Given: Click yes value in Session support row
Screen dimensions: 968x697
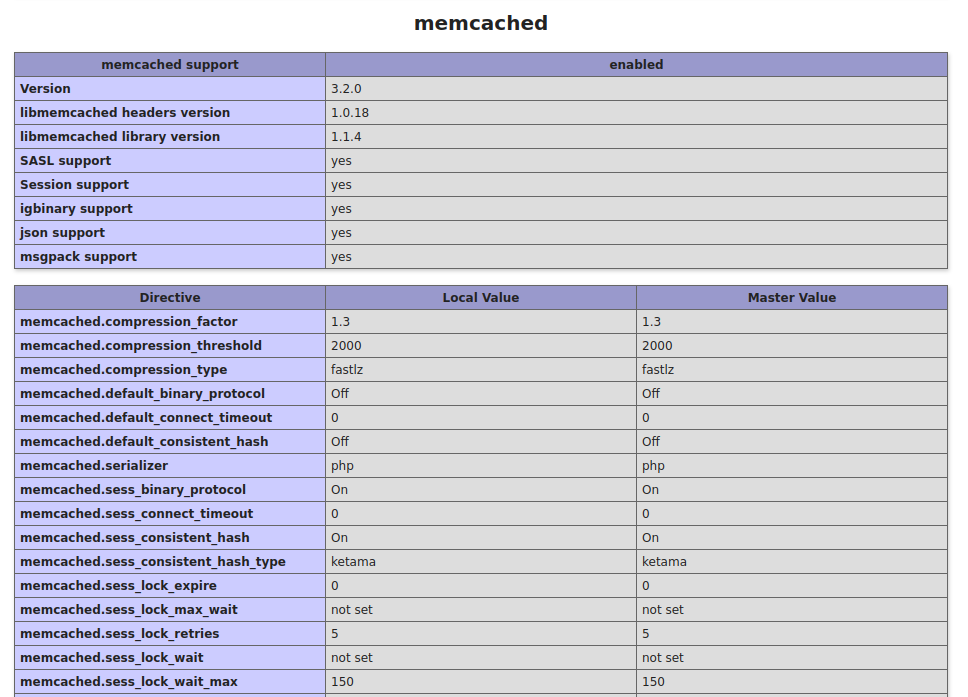Looking at the screenshot, I should point(341,185).
